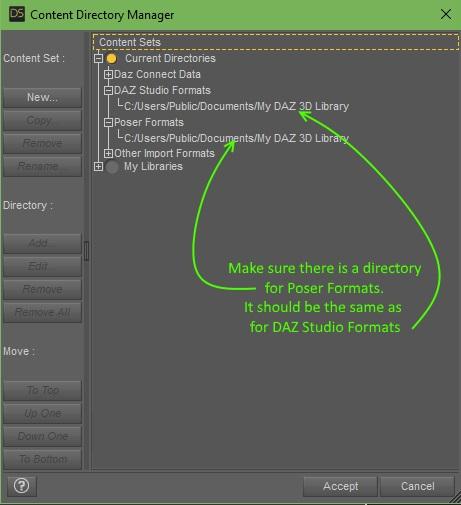461x505 pixels.
Task: Expand the Other Import Formats node
Action: pos(108,153)
